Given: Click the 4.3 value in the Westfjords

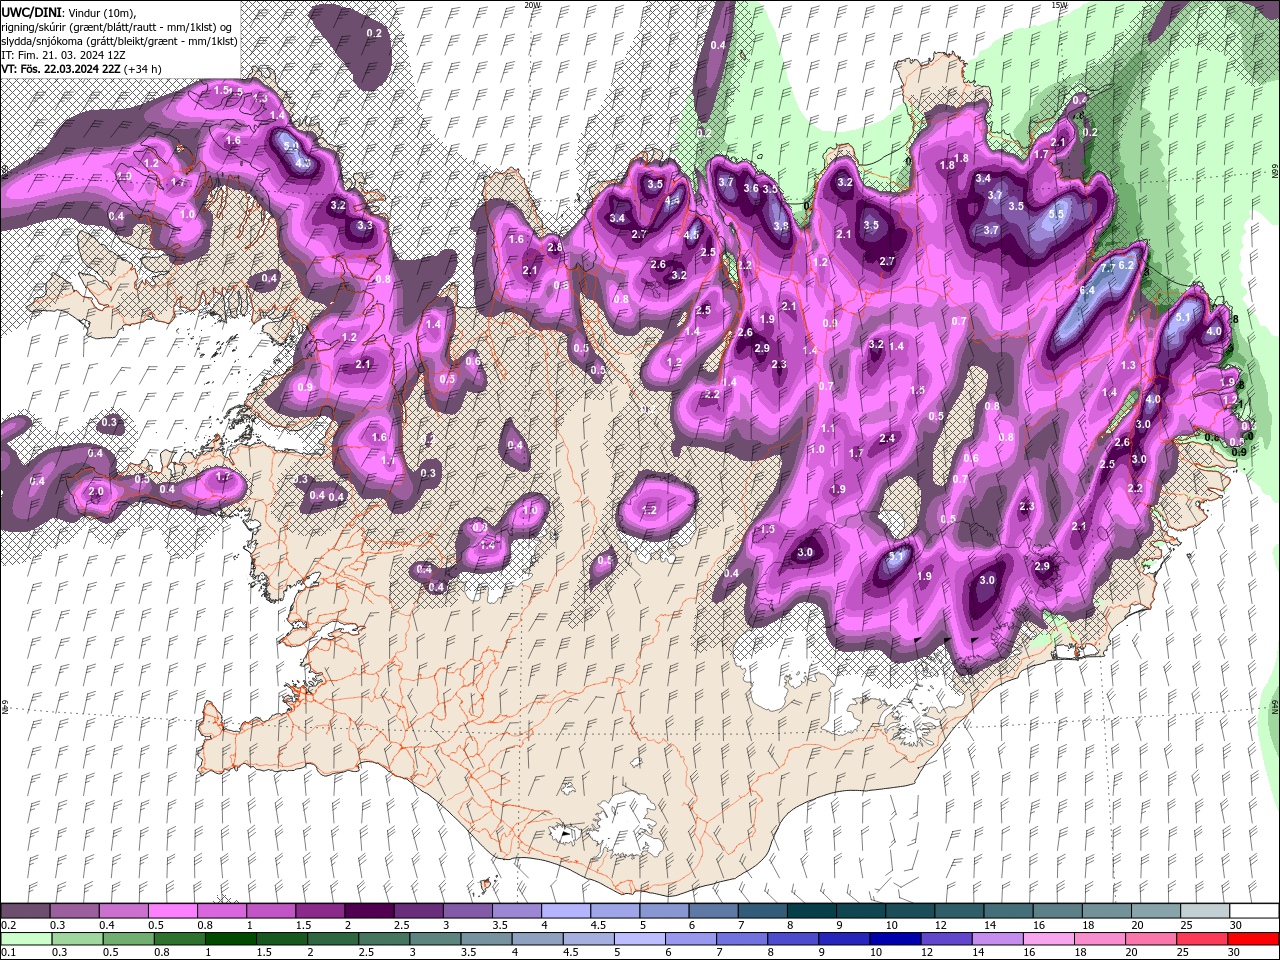Looking at the screenshot, I should [x=303, y=162].
